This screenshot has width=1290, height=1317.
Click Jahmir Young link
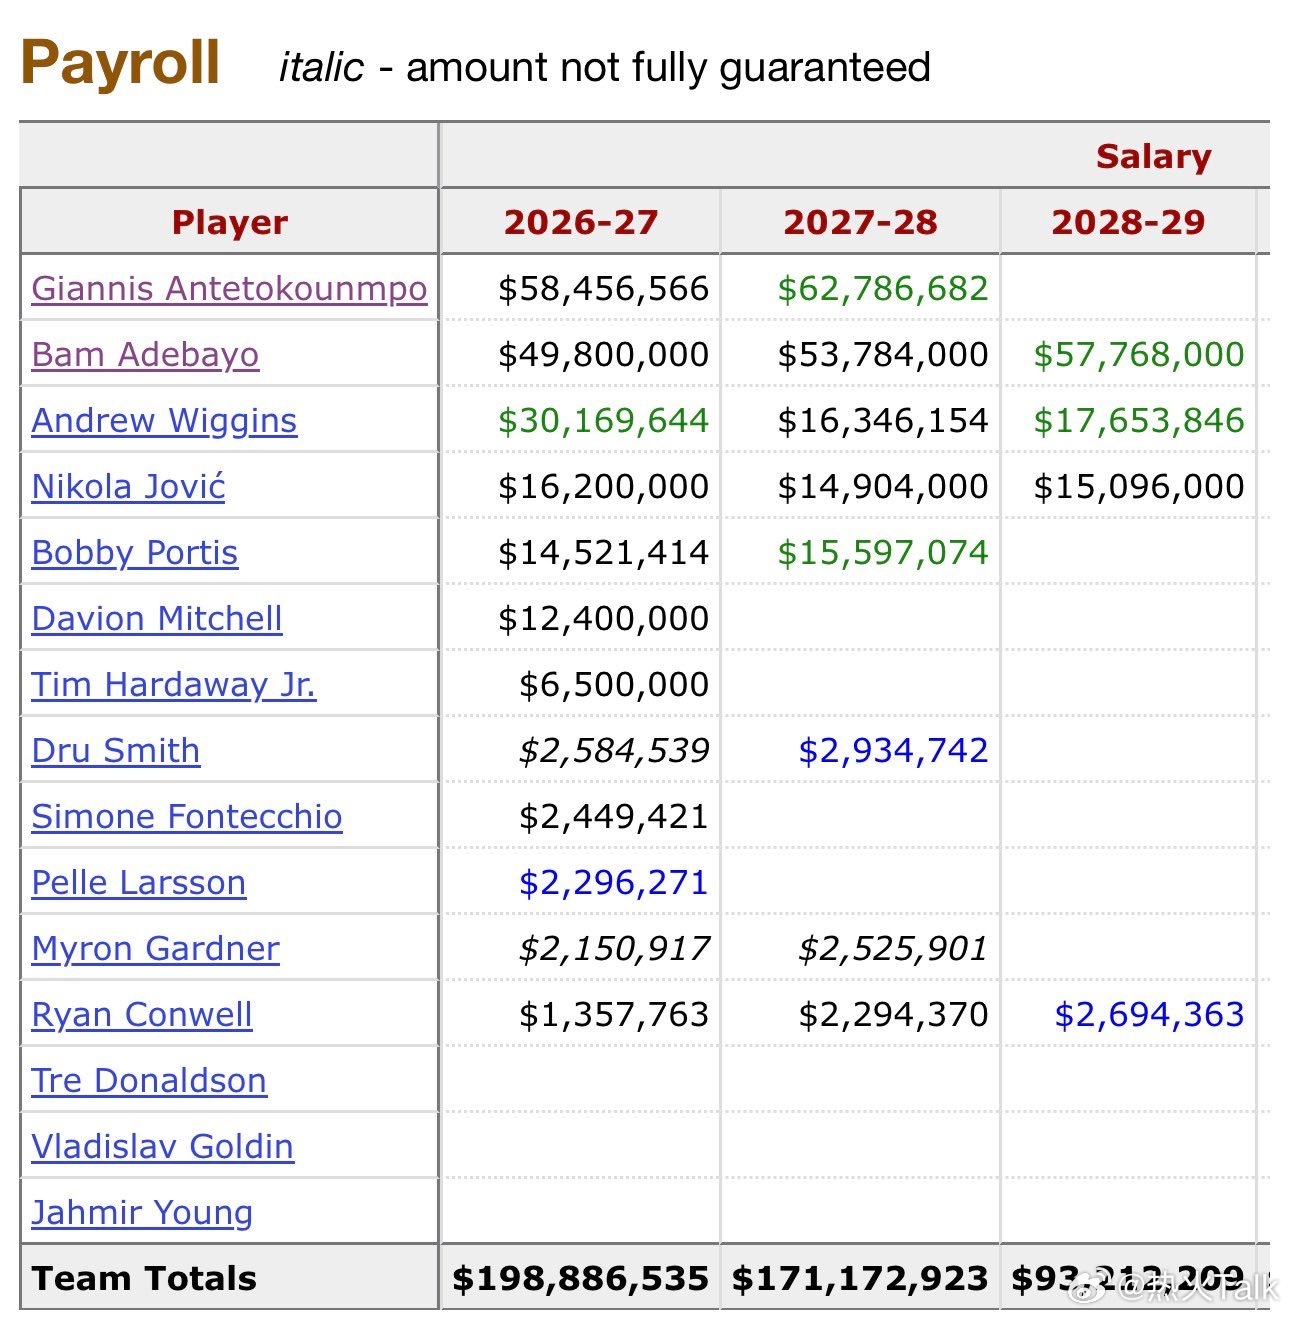[x=142, y=1213]
